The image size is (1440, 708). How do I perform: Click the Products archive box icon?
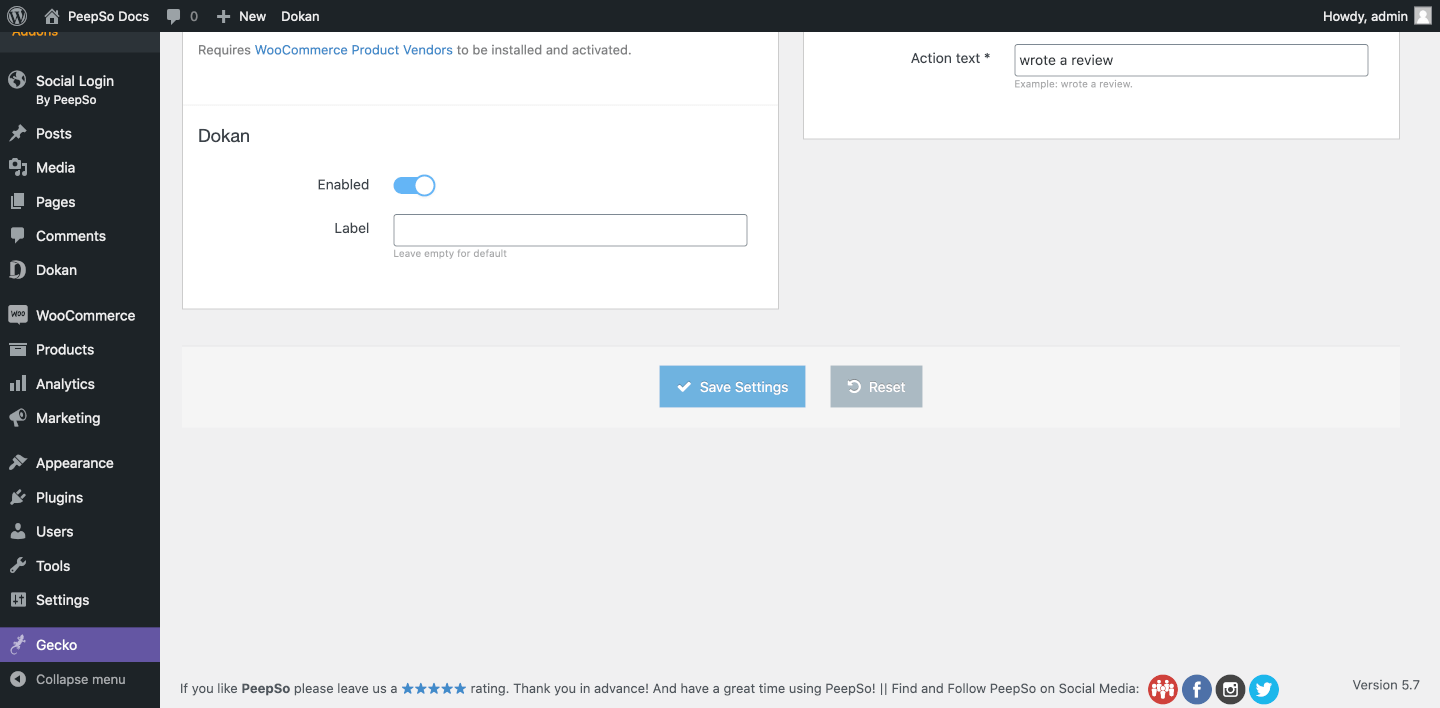tap(17, 349)
